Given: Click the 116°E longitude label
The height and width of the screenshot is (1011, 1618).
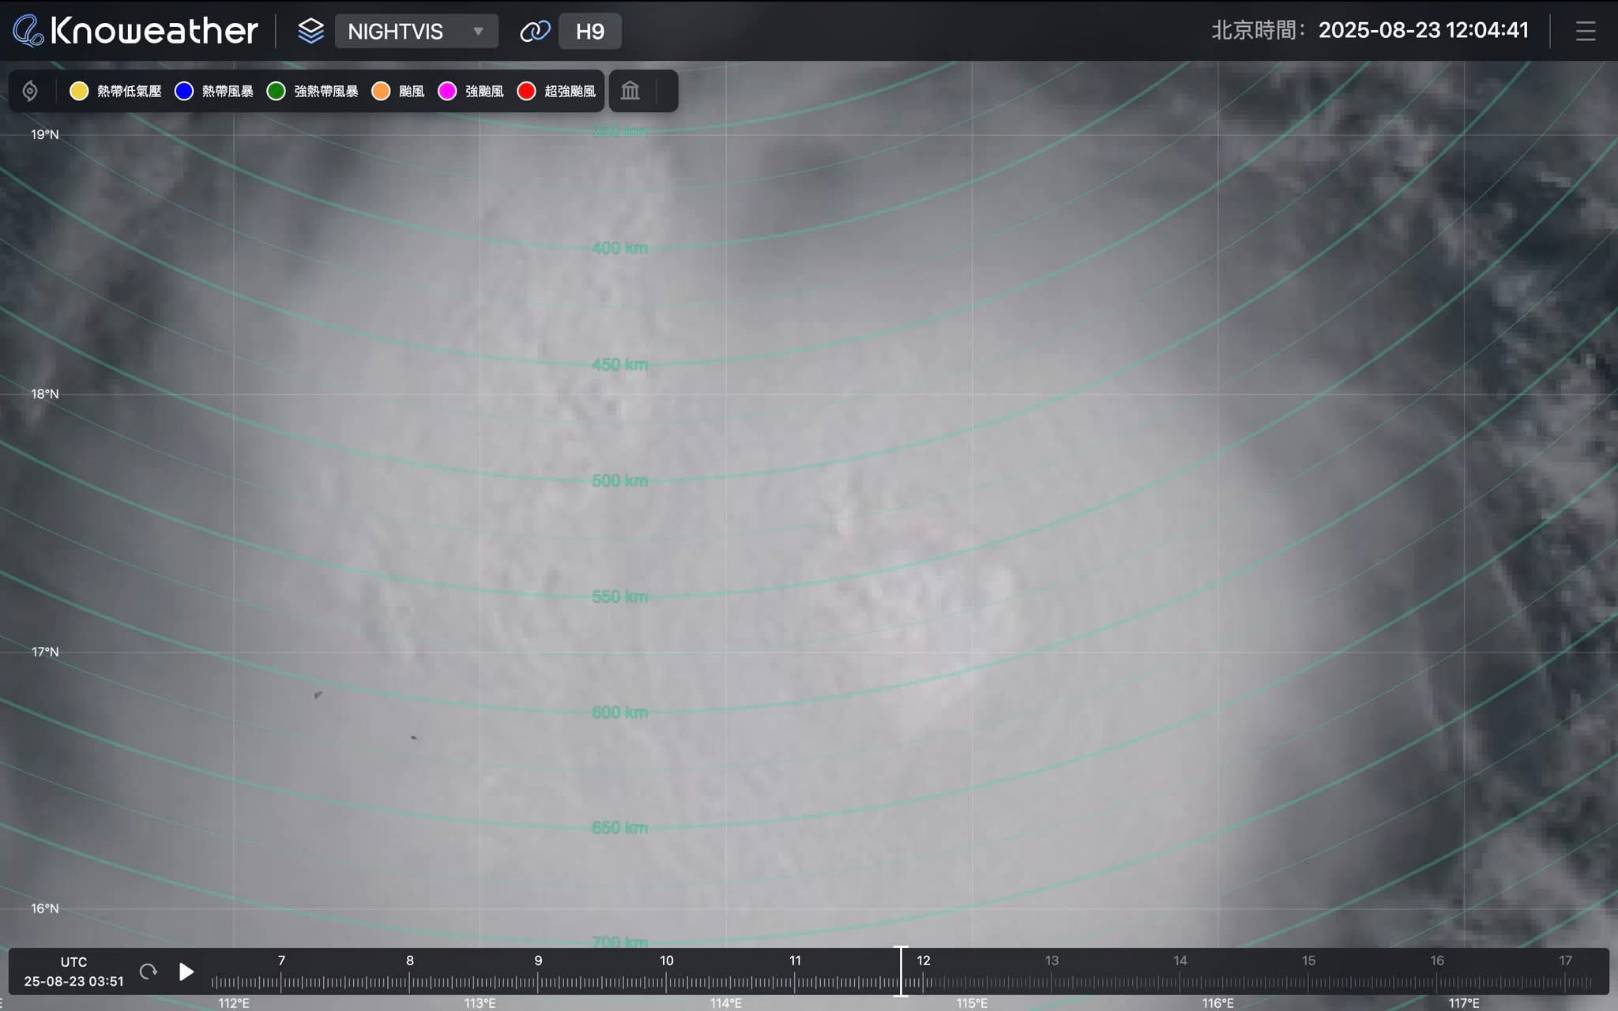Looking at the screenshot, I should click(1218, 1003).
